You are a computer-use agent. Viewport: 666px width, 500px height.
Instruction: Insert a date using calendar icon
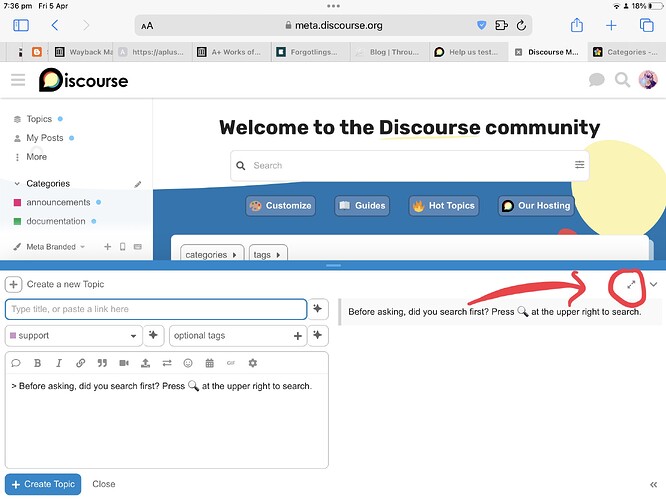tap(209, 363)
